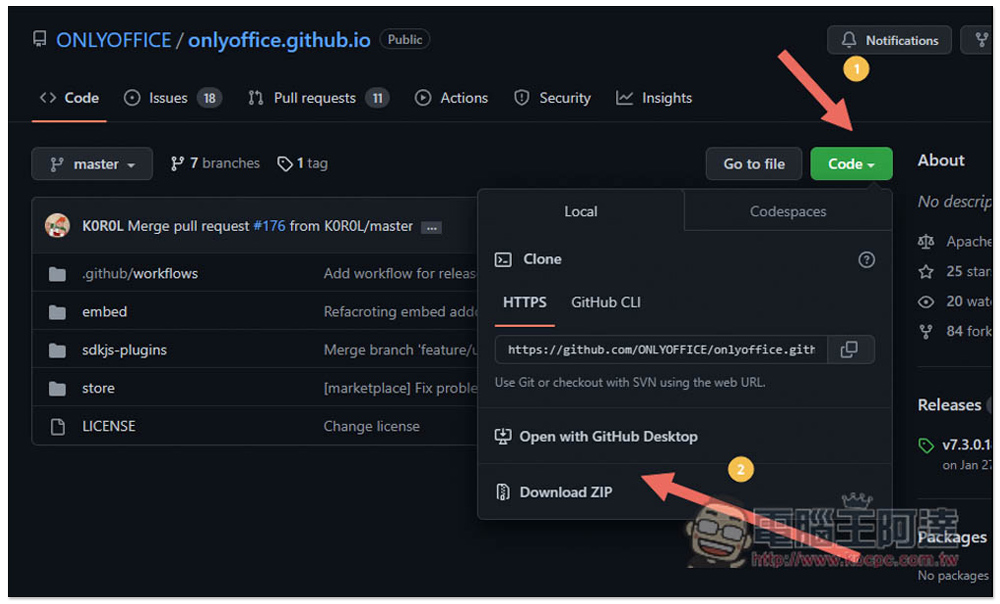Open the Pull requests tab

coord(316,98)
